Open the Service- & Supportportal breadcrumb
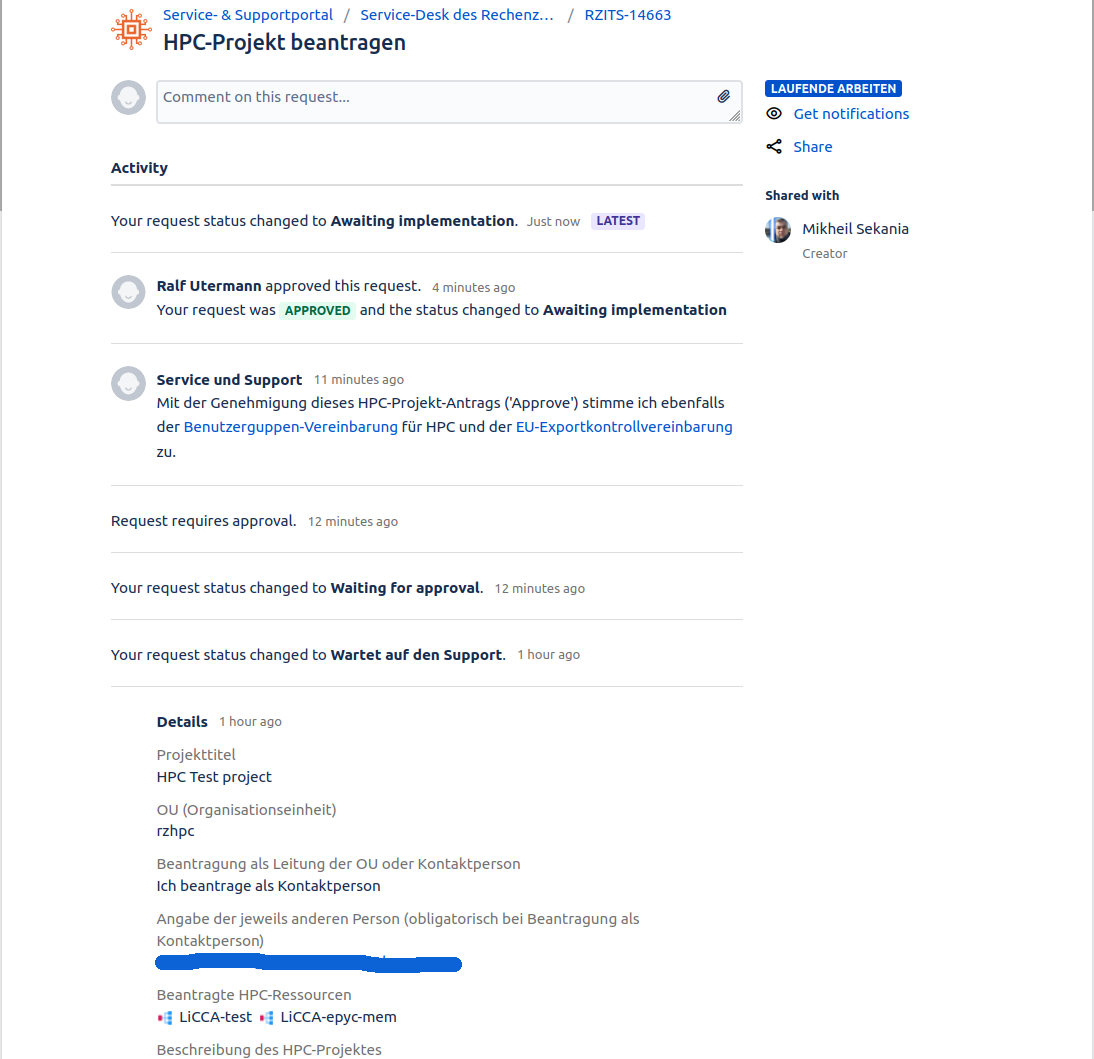Viewport: 1094px width, 1059px height. [248, 15]
